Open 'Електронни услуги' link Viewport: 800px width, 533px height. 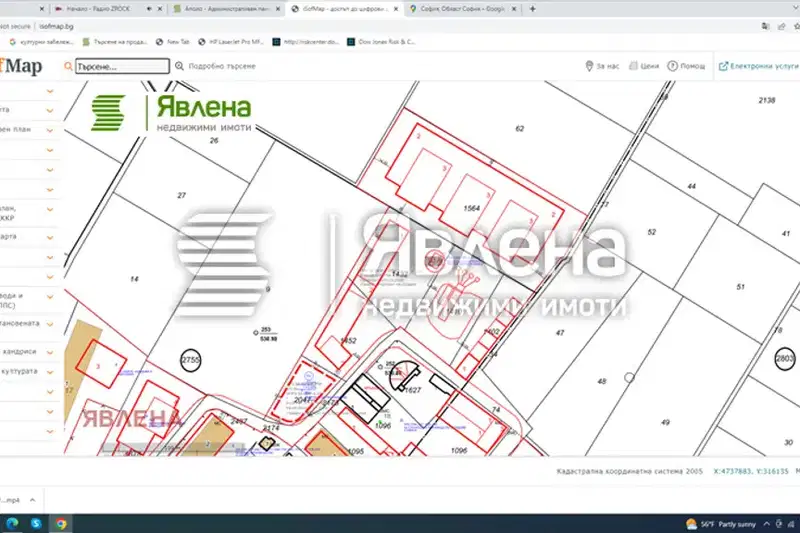[x=764, y=66]
